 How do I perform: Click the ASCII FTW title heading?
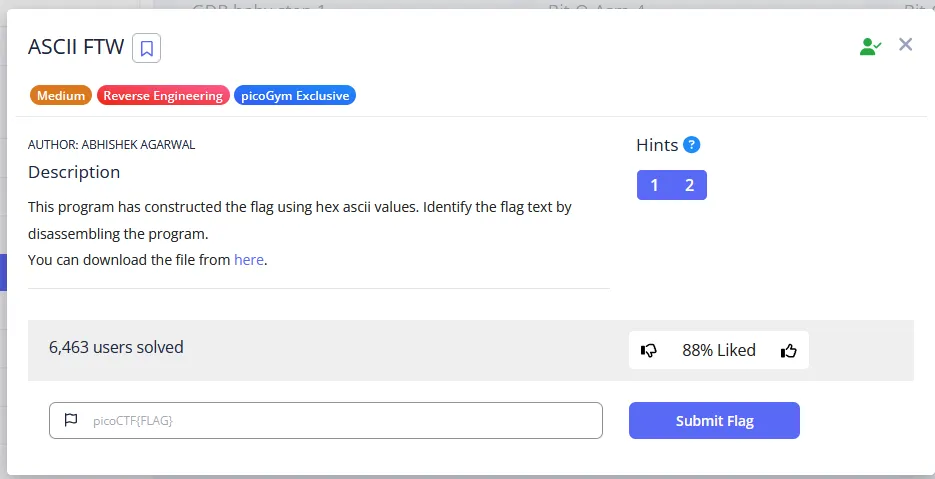76,47
